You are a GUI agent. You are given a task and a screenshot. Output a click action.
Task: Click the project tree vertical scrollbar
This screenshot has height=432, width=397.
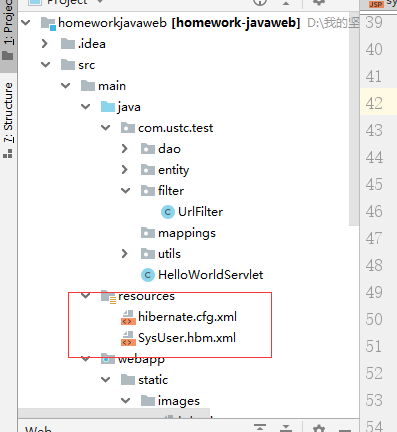coord(354,120)
